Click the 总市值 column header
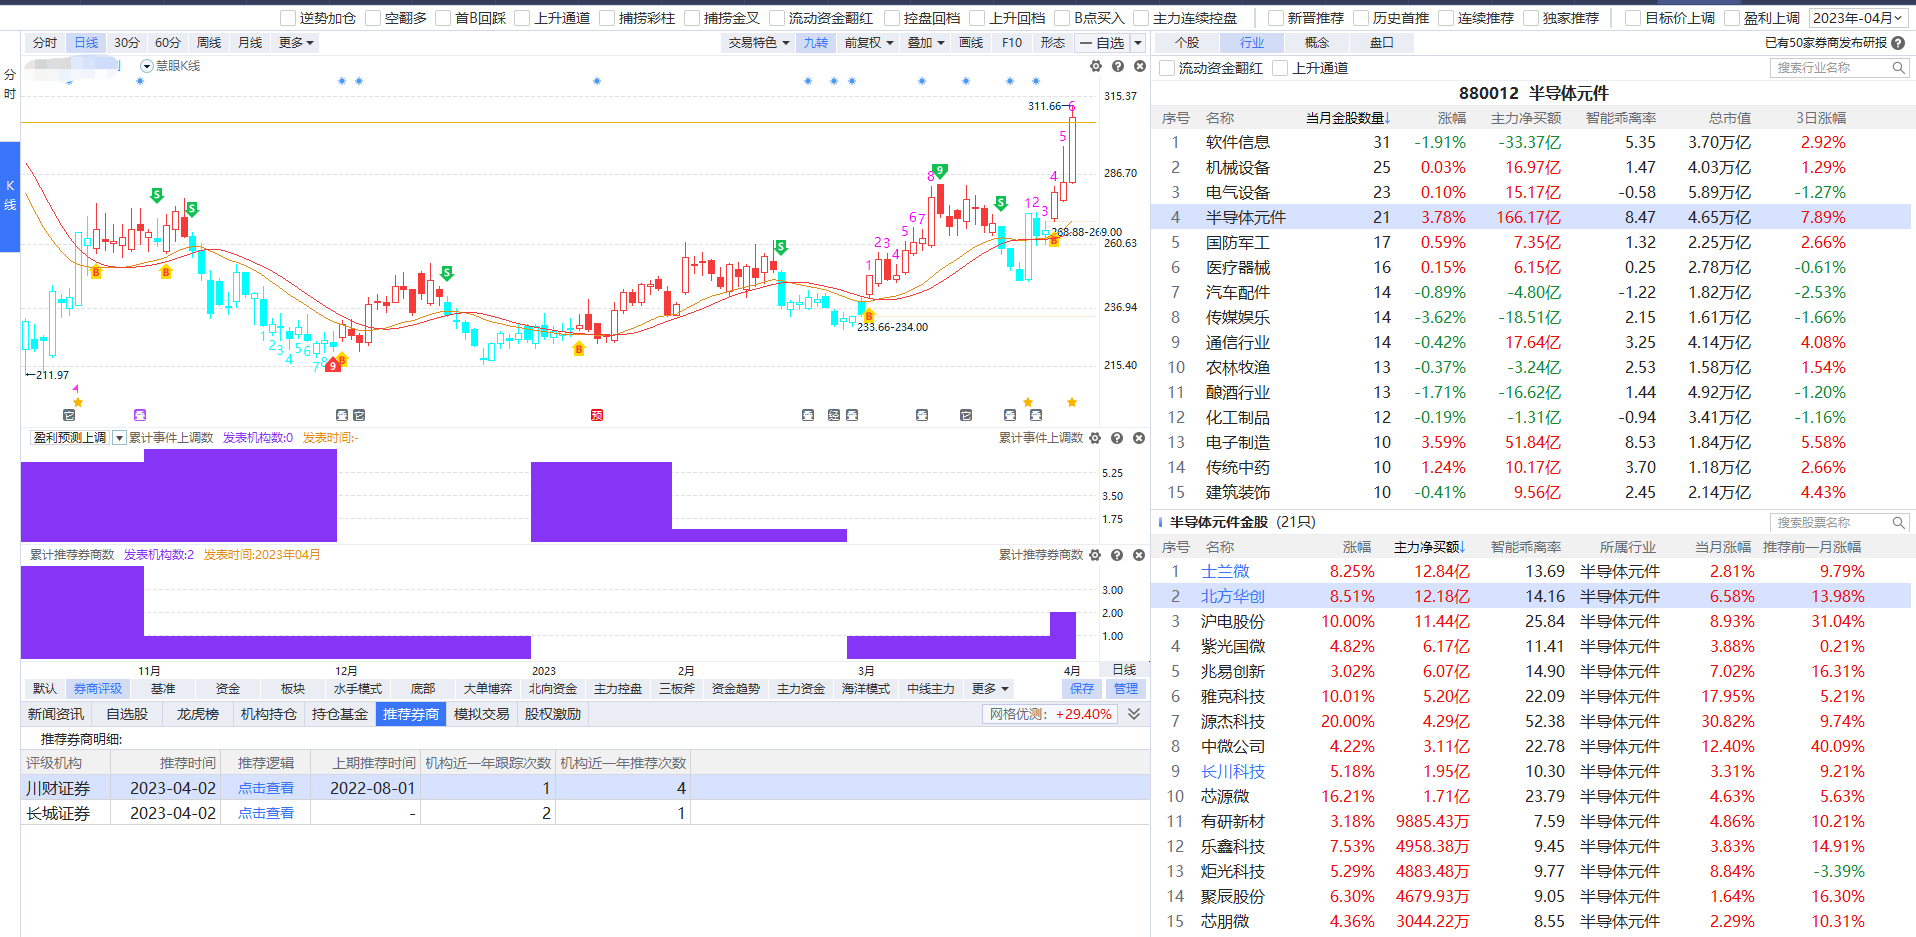The width and height of the screenshot is (1916, 937). pyautogui.click(x=1729, y=118)
